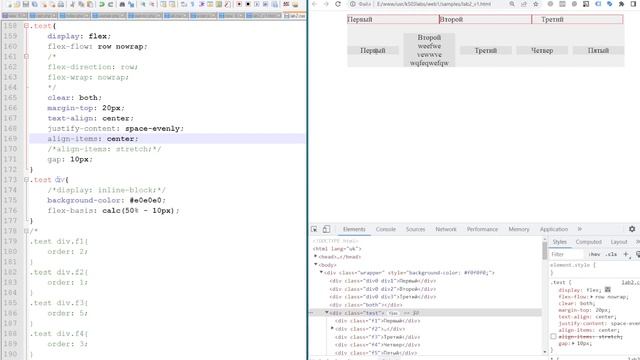Viewport: 640px width, 360px height.
Task: Click the Третий box in top row of page
Action: [x=578, y=19]
